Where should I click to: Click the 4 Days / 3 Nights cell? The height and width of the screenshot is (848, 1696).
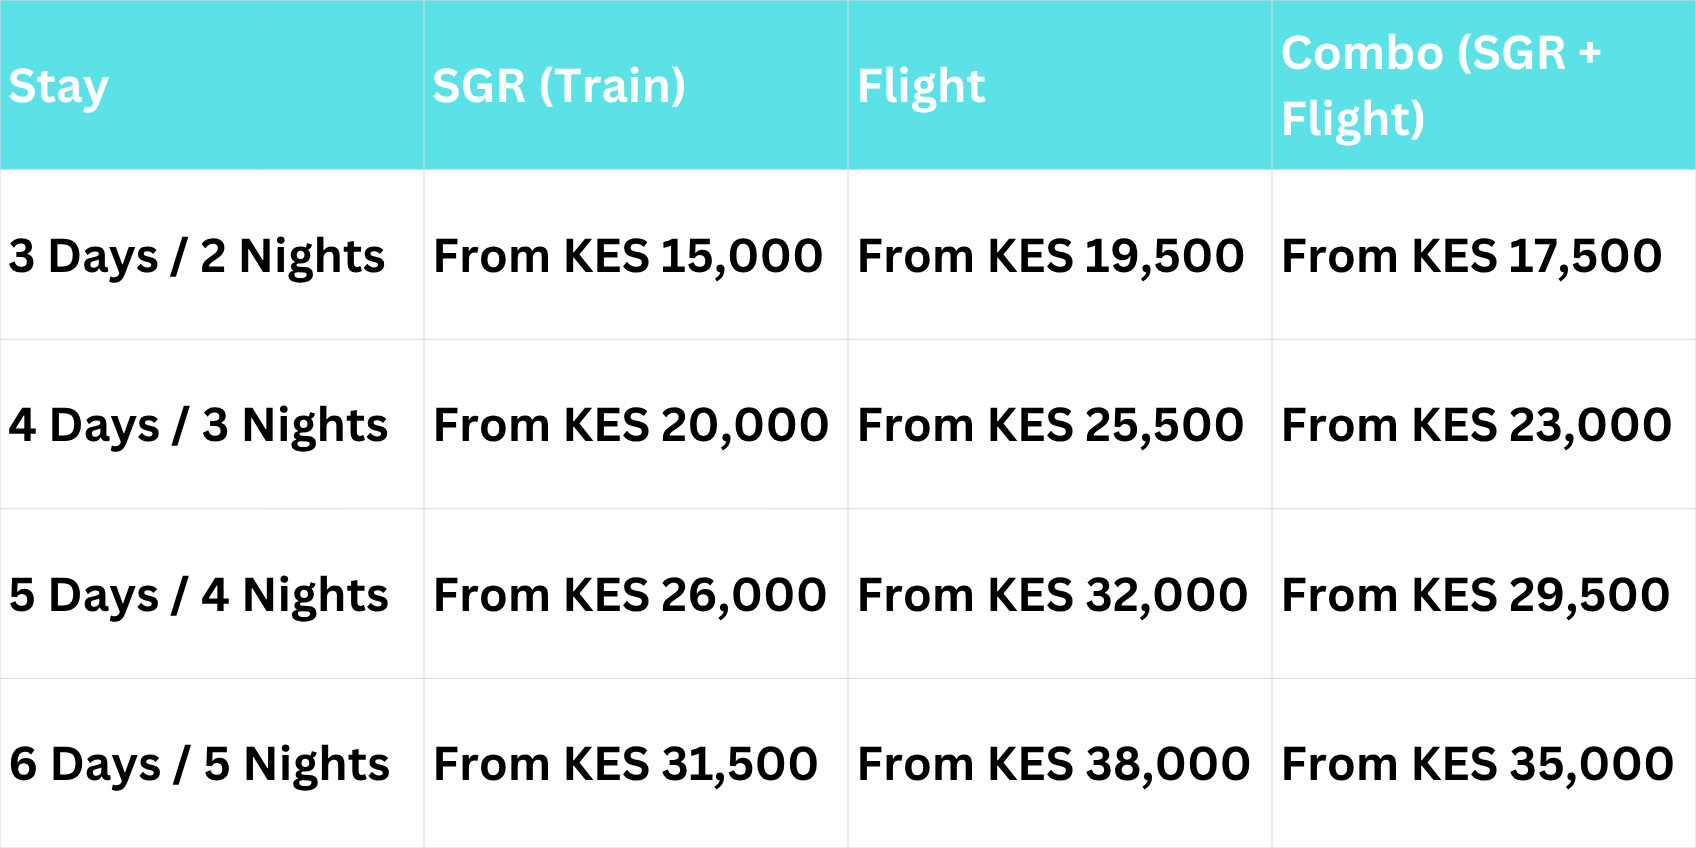pyautogui.click(x=198, y=425)
